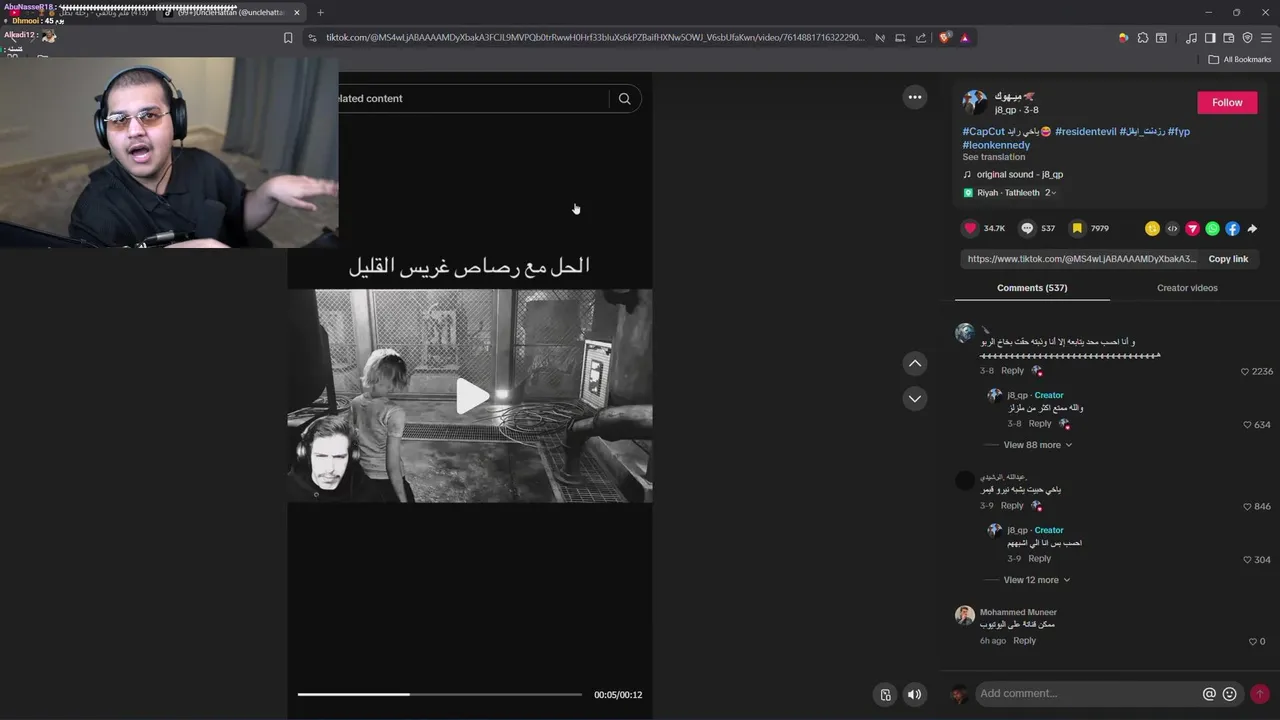The height and width of the screenshot is (720, 1280).
Task: Click the Add comment input field
Action: [1088, 694]
